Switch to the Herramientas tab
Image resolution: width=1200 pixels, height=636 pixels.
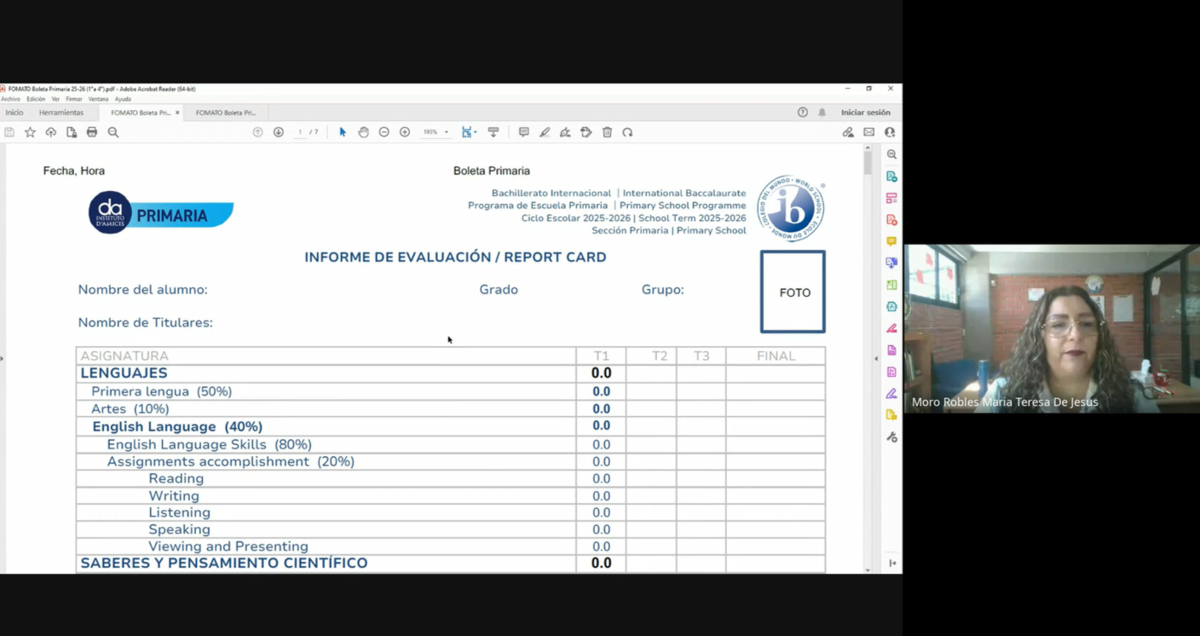tap(61, 113)
